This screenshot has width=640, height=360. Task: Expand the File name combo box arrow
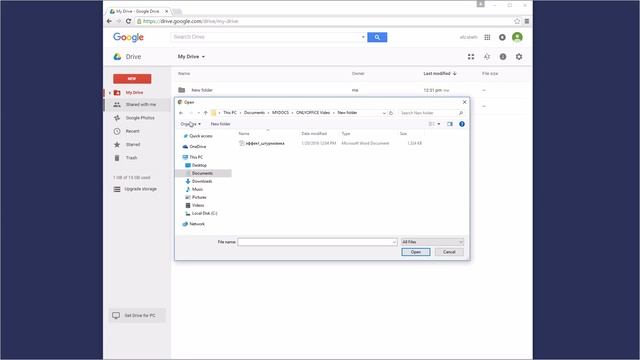394,242
